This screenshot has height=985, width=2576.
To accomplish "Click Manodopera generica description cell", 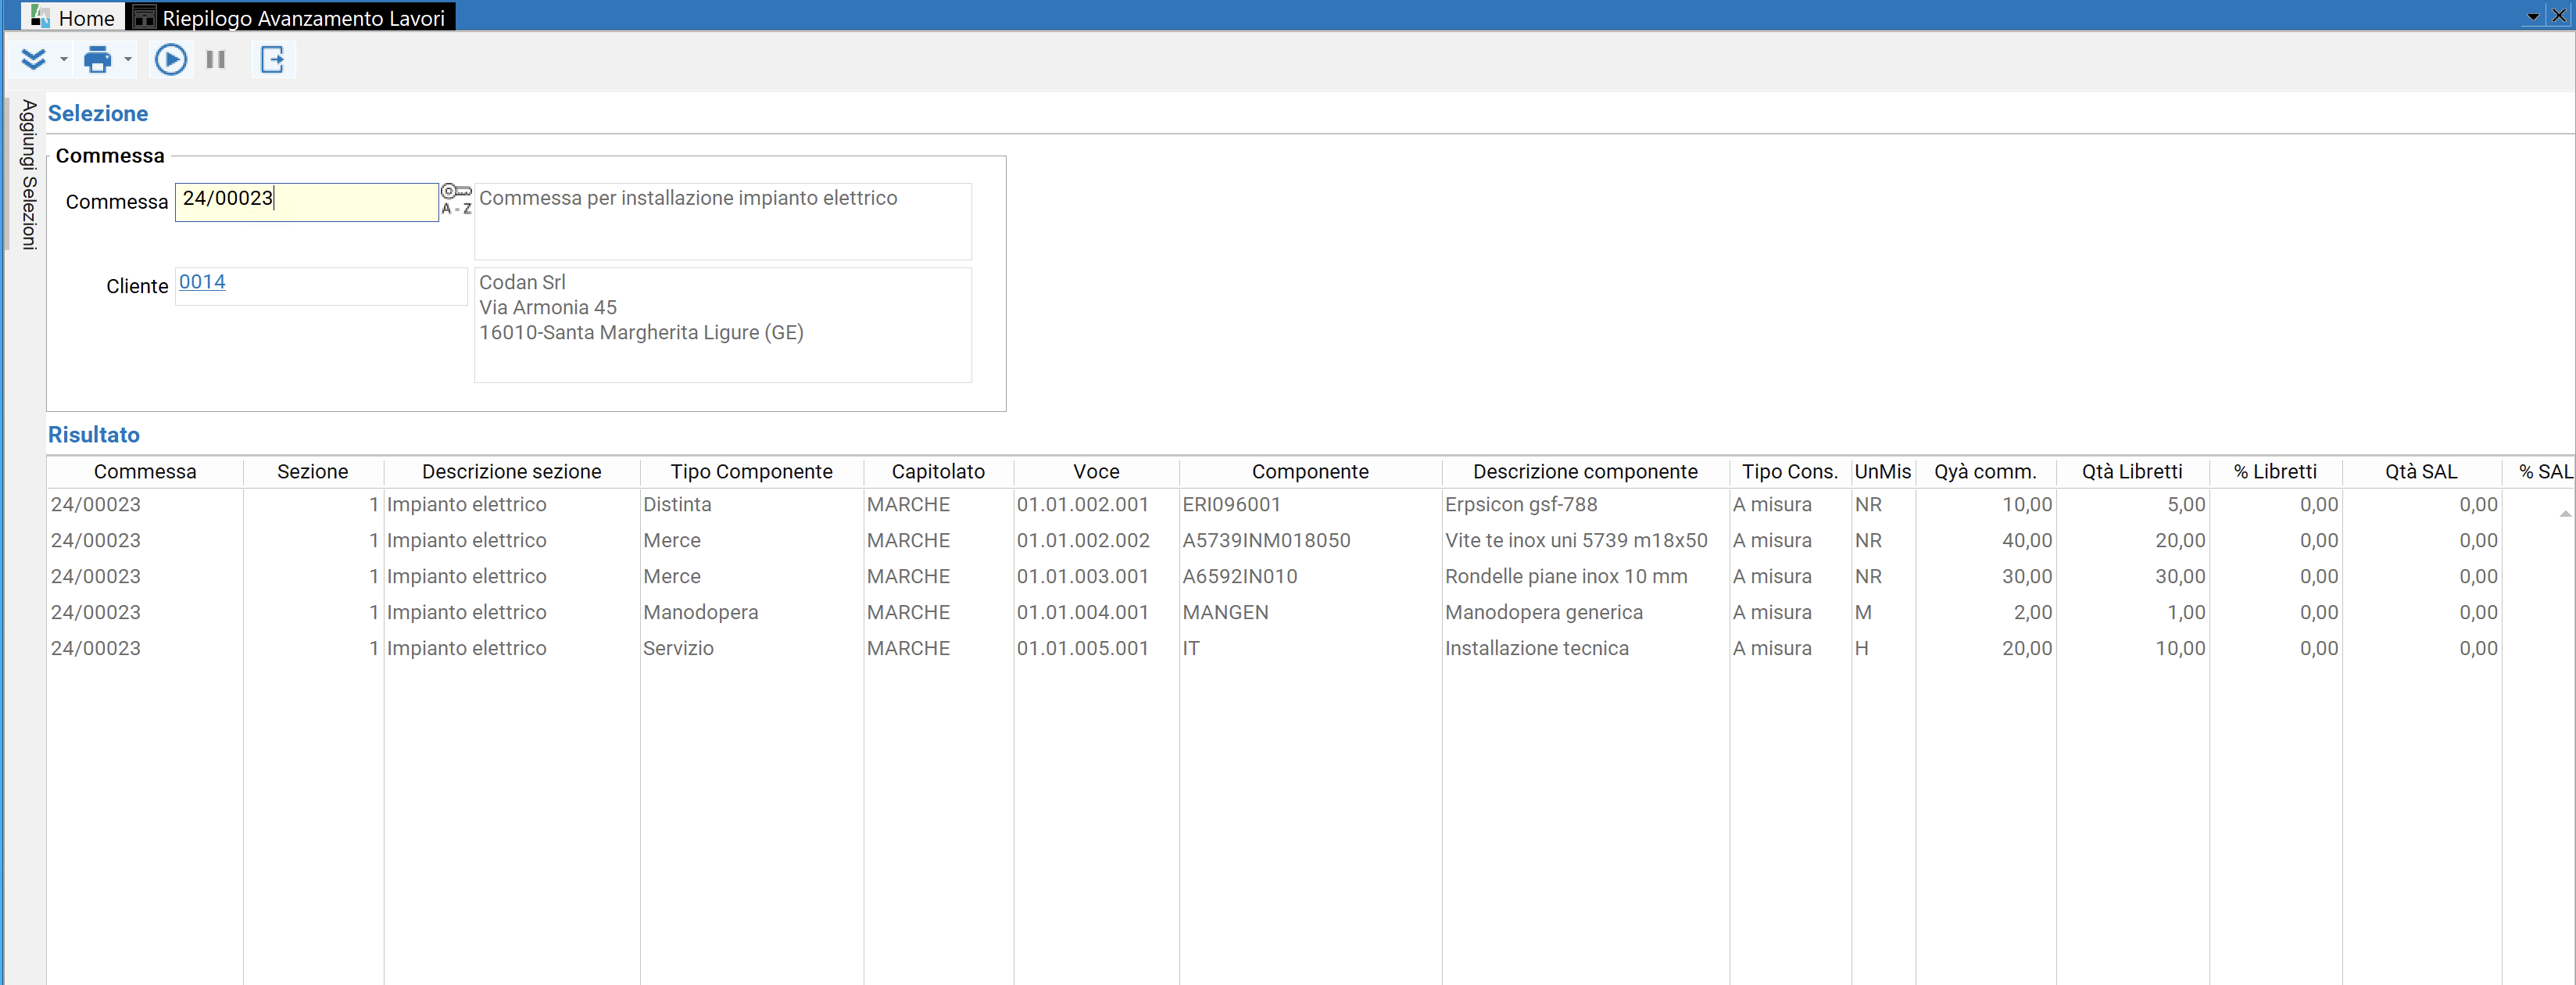I will coord(1586,613).
